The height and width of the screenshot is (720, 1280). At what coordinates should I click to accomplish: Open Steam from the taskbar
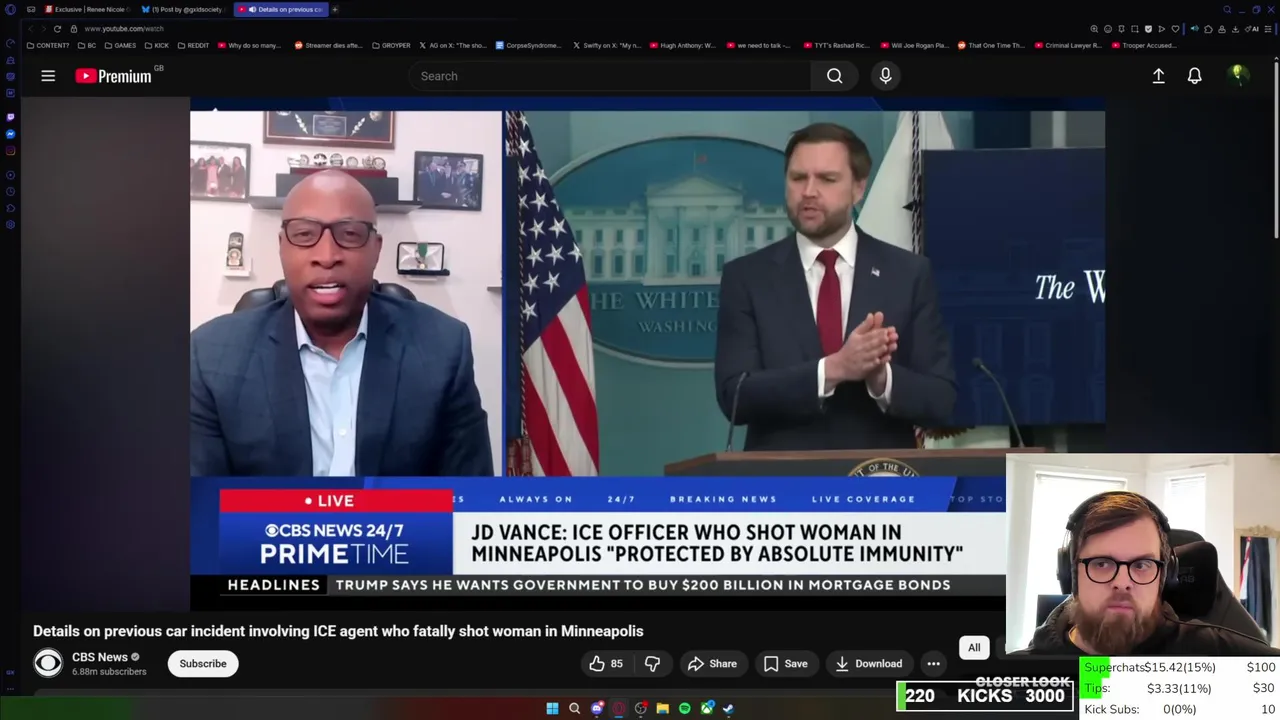point(728,708)
